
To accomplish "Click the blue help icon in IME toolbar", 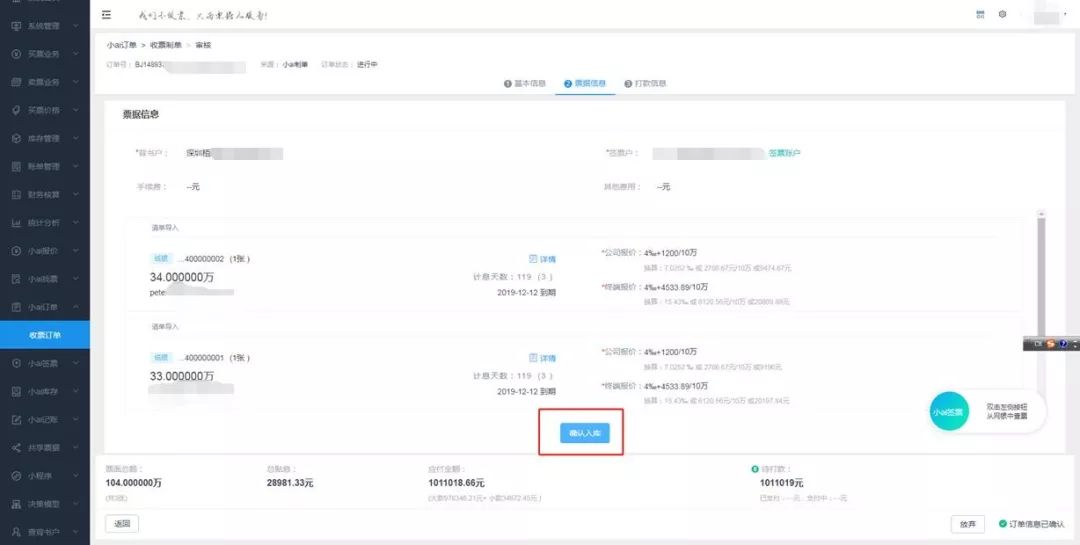I will coord(1063,343).
